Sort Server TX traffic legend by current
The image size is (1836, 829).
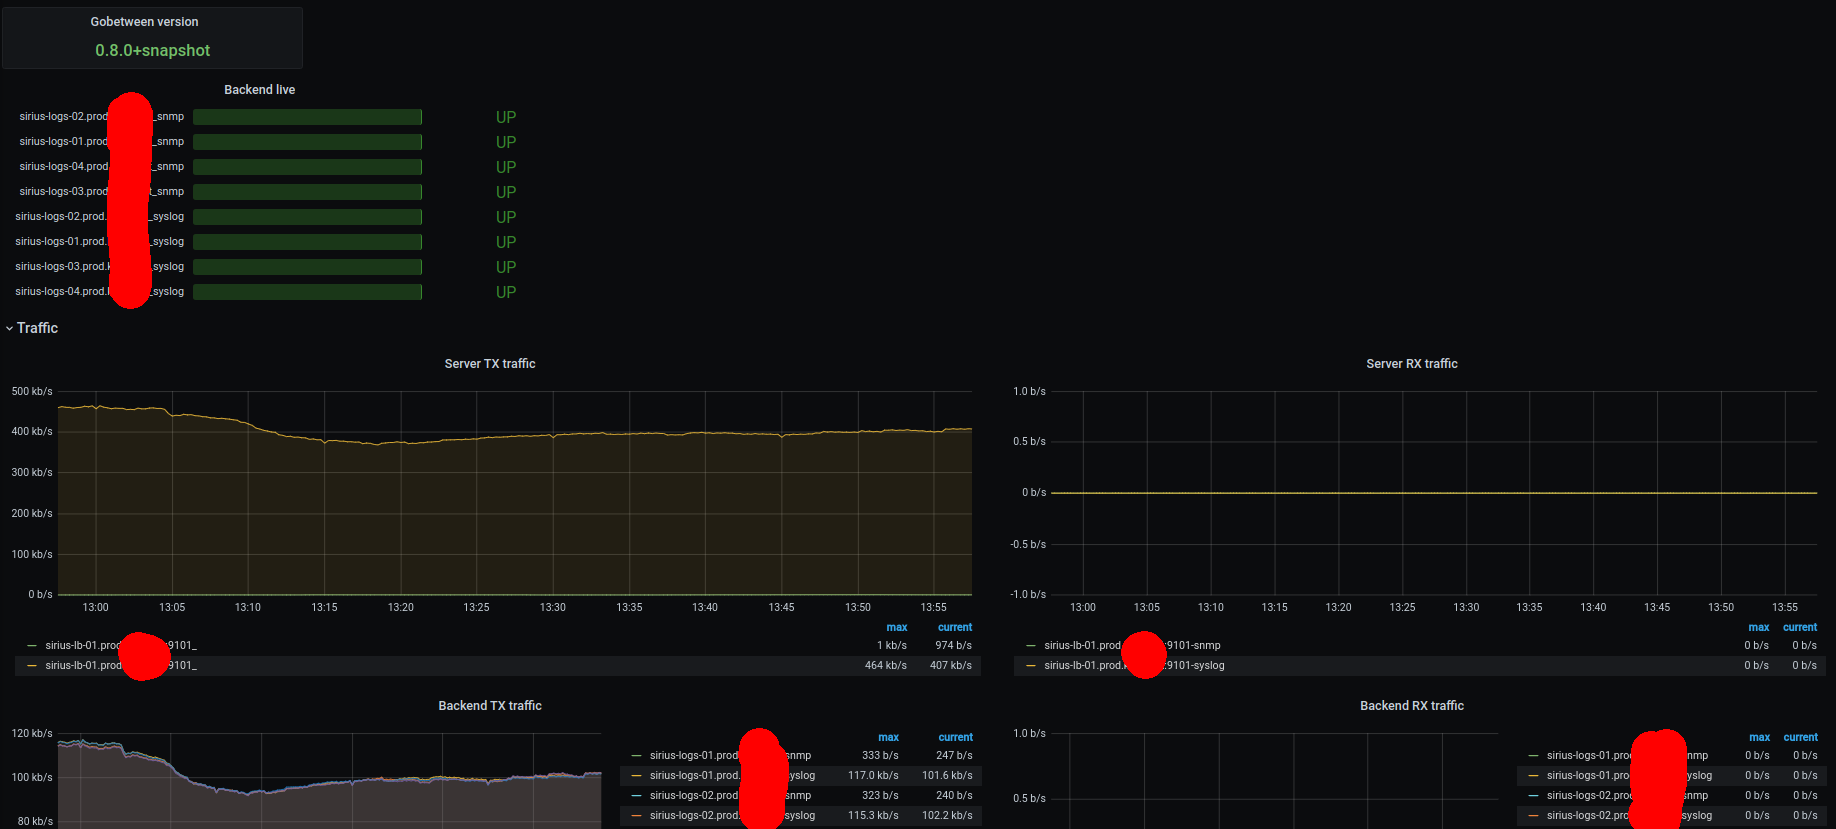point(955,628)
